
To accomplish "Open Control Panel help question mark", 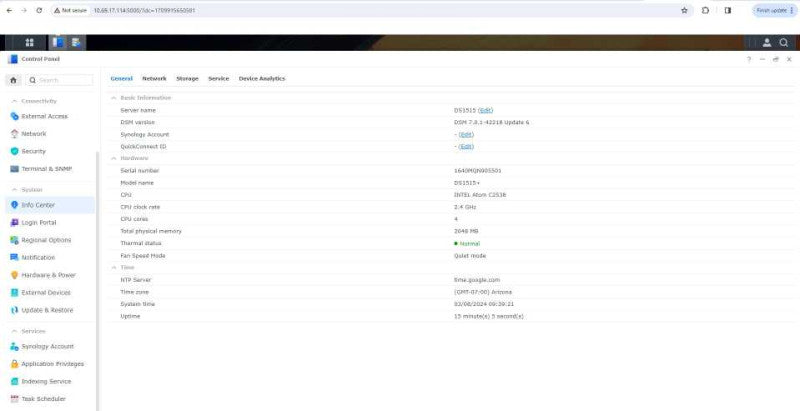I will [x=749, y=59].
